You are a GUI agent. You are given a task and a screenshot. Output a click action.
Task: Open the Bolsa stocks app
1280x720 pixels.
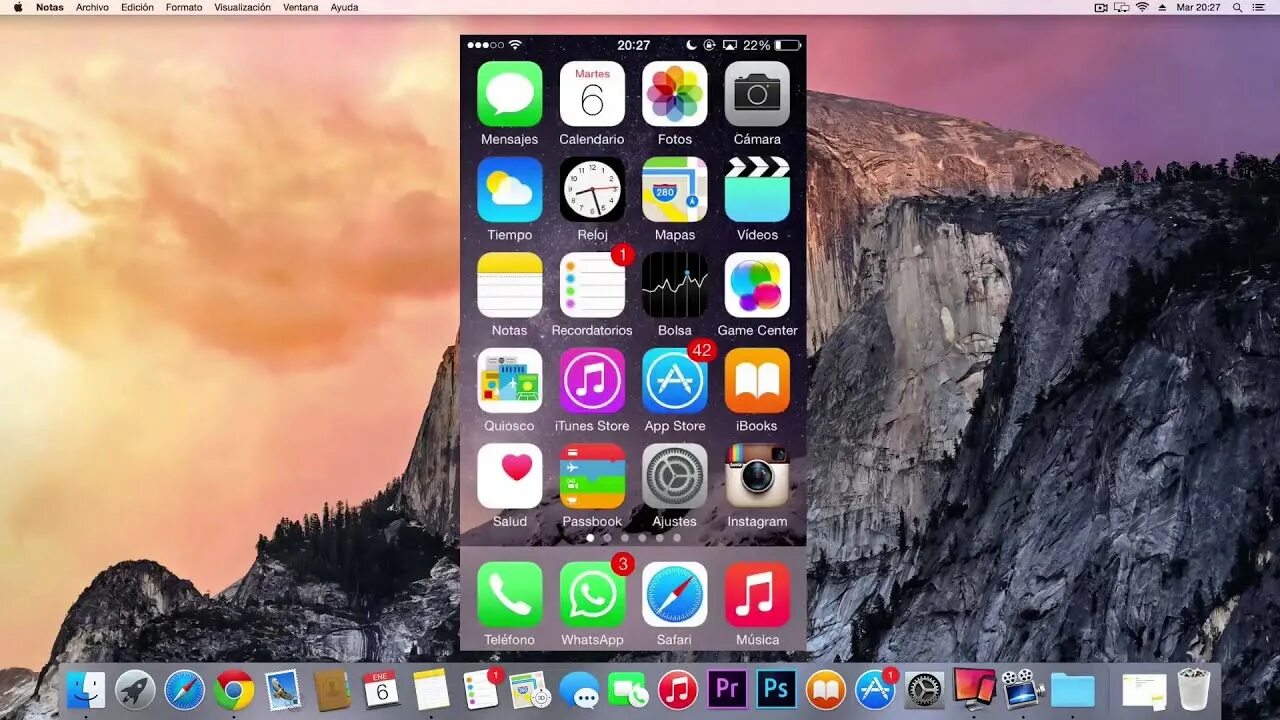coord(675,285)
